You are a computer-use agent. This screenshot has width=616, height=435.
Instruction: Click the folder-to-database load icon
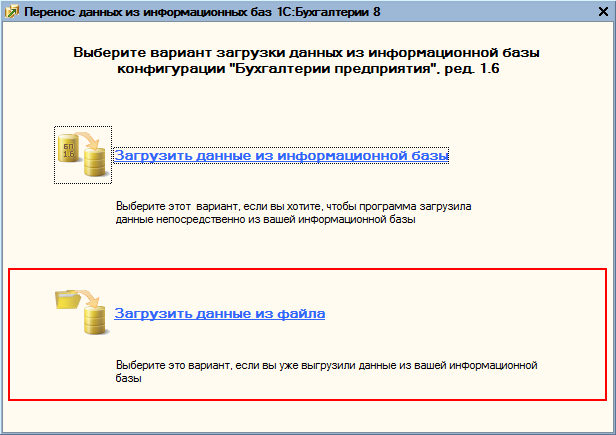tap(82, 312)
